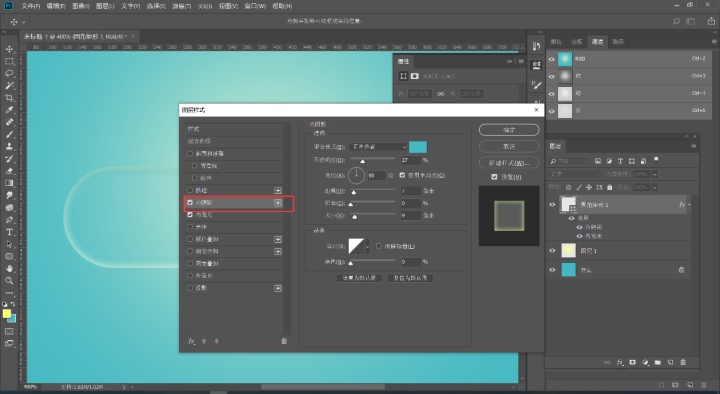Viewport: 720px width, 394px height.
Task: Select the Path Selection arrow tool
Action: tap(9, 244)
